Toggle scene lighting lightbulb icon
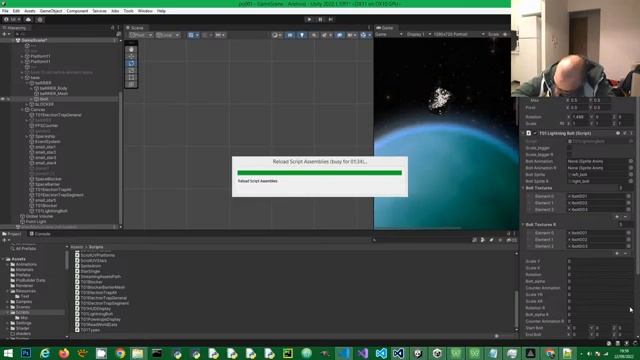Screen dimensions: 640x360 (x=302, y=35)
